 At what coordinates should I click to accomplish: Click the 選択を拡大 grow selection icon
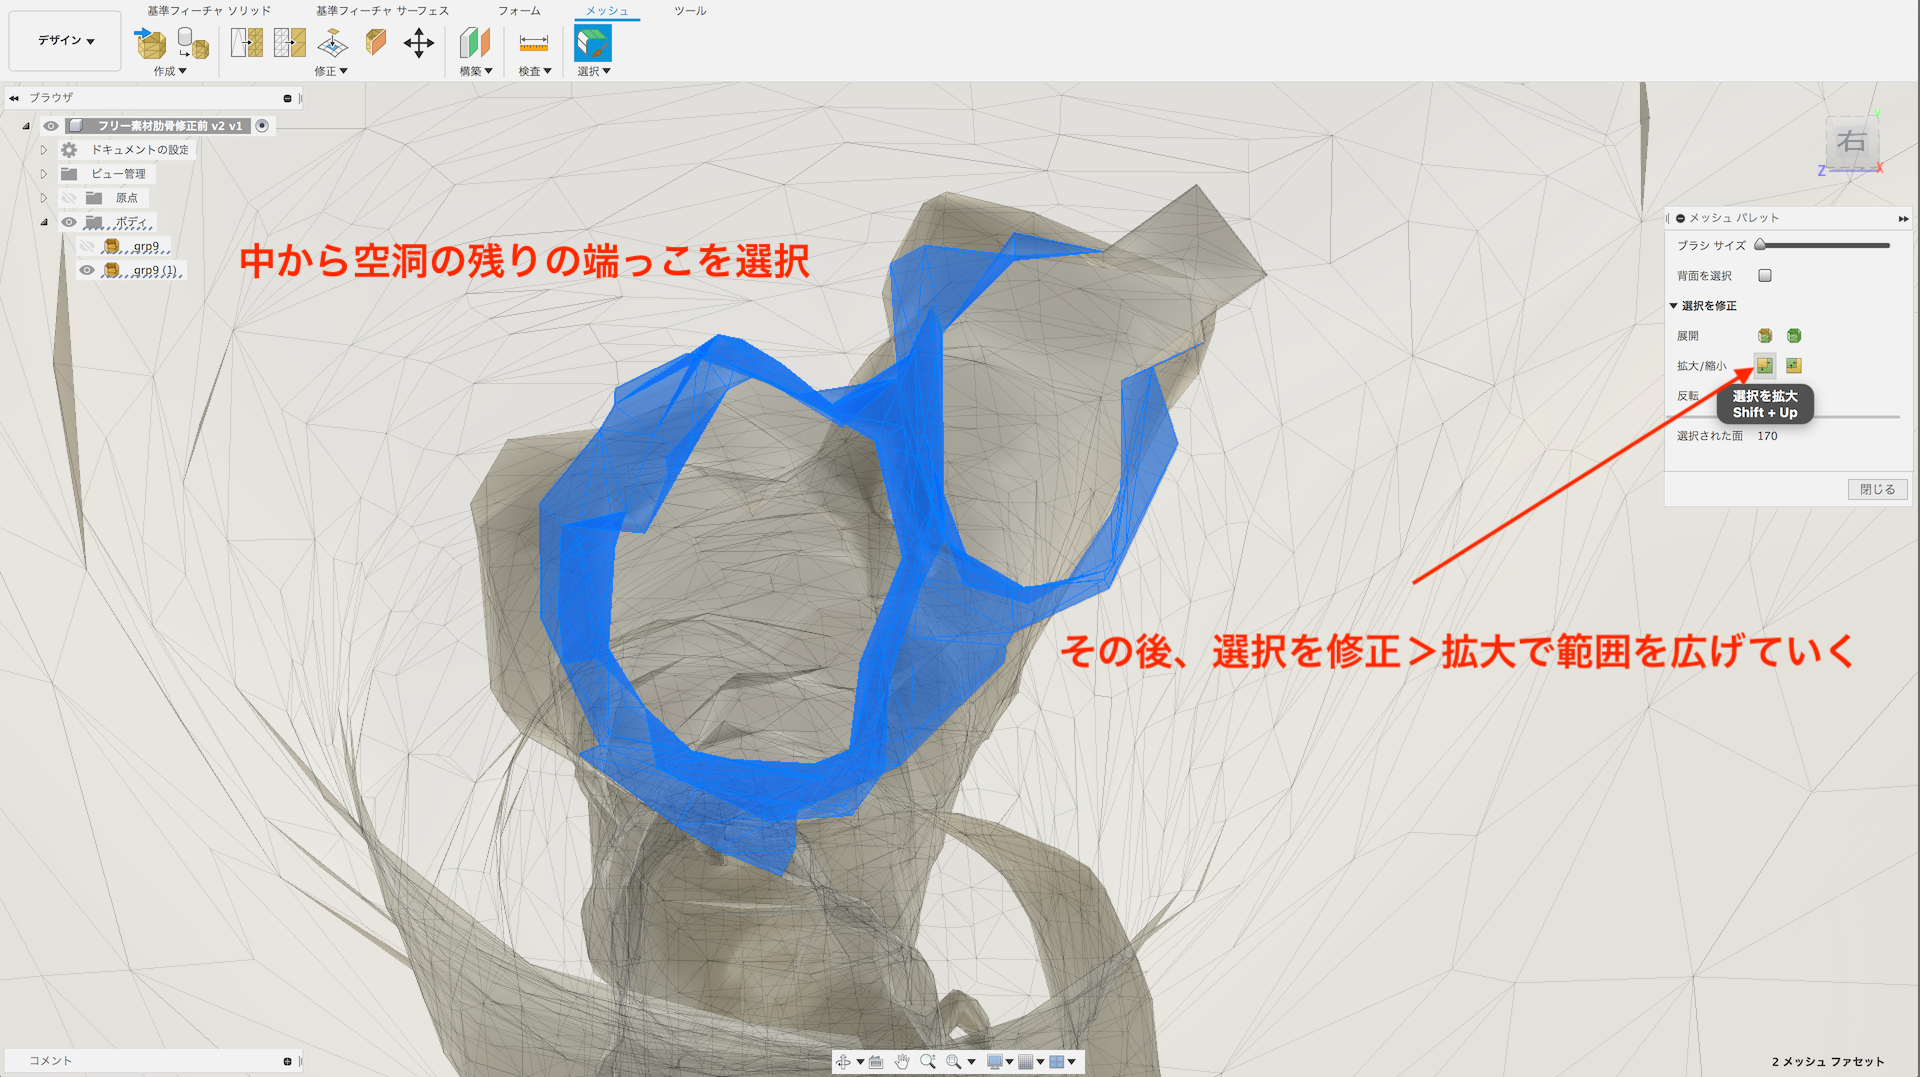[x=1764, y=366]
